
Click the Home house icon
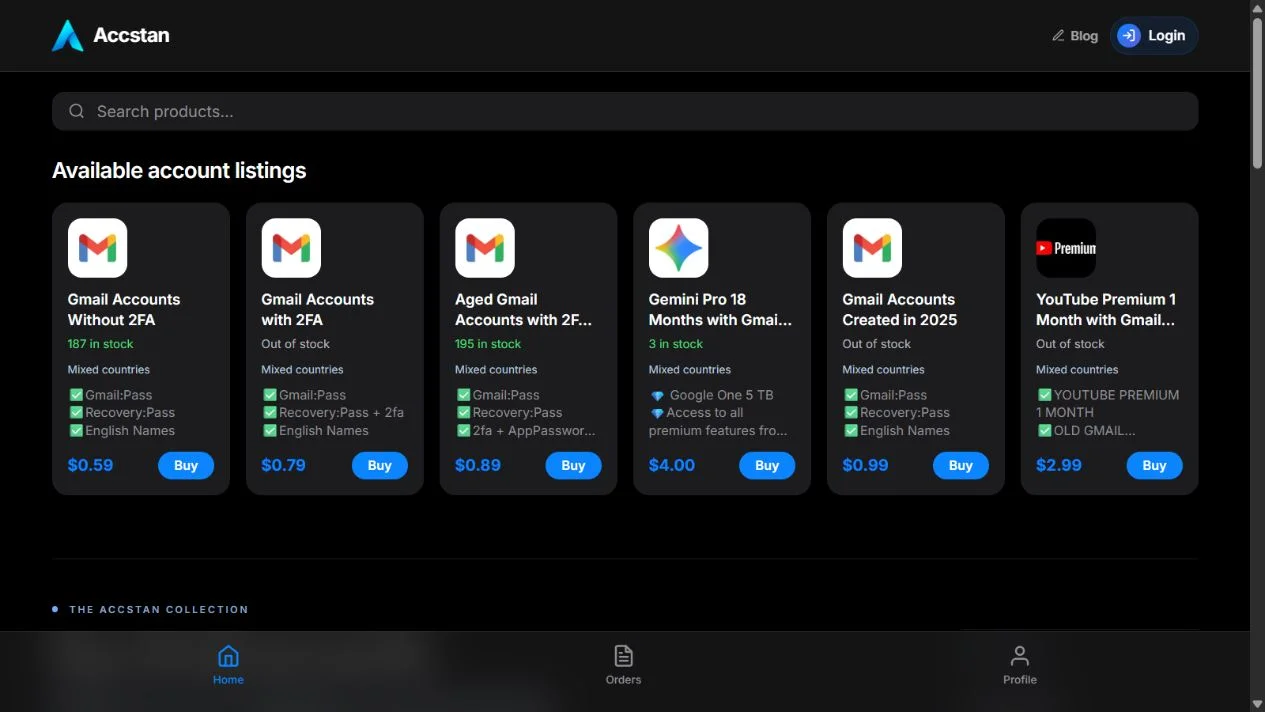228,656
